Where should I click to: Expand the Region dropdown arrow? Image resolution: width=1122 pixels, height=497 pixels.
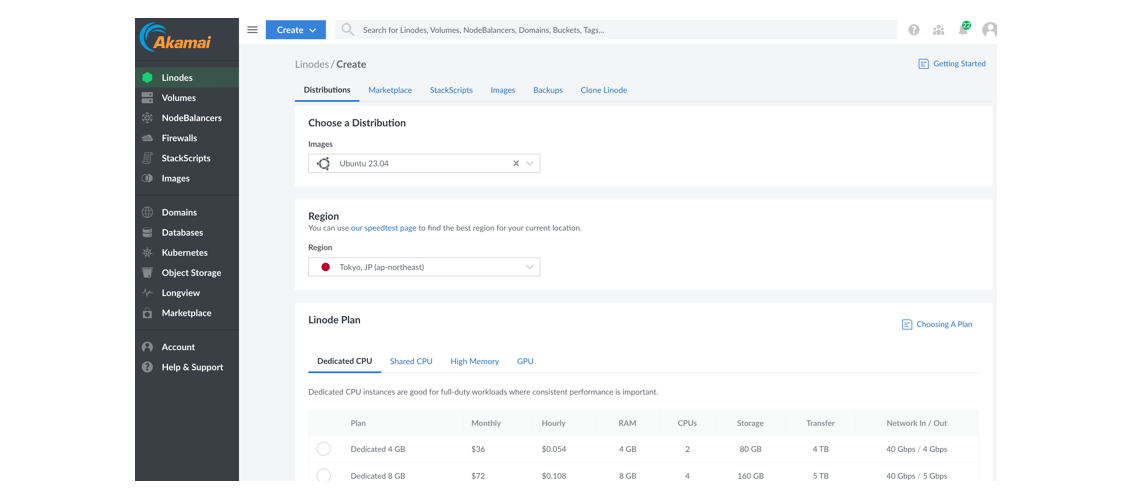(x=530, y=267)
